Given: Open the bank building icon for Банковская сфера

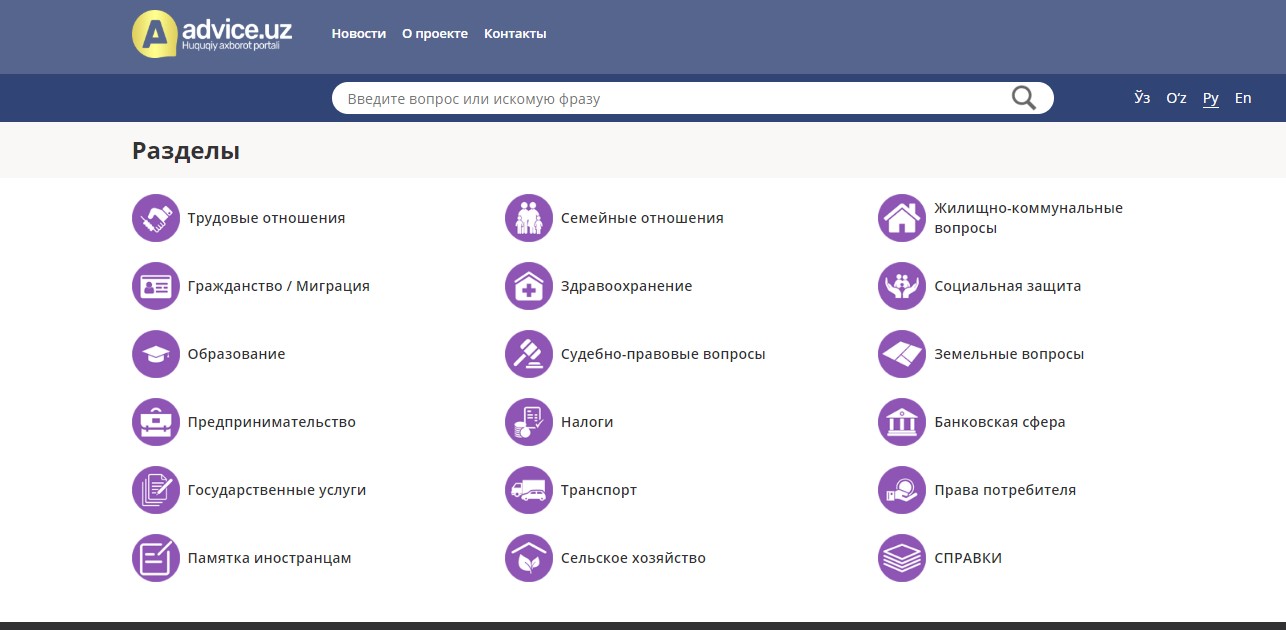Looking at the screenshot, I should click(x=901, y=422).
